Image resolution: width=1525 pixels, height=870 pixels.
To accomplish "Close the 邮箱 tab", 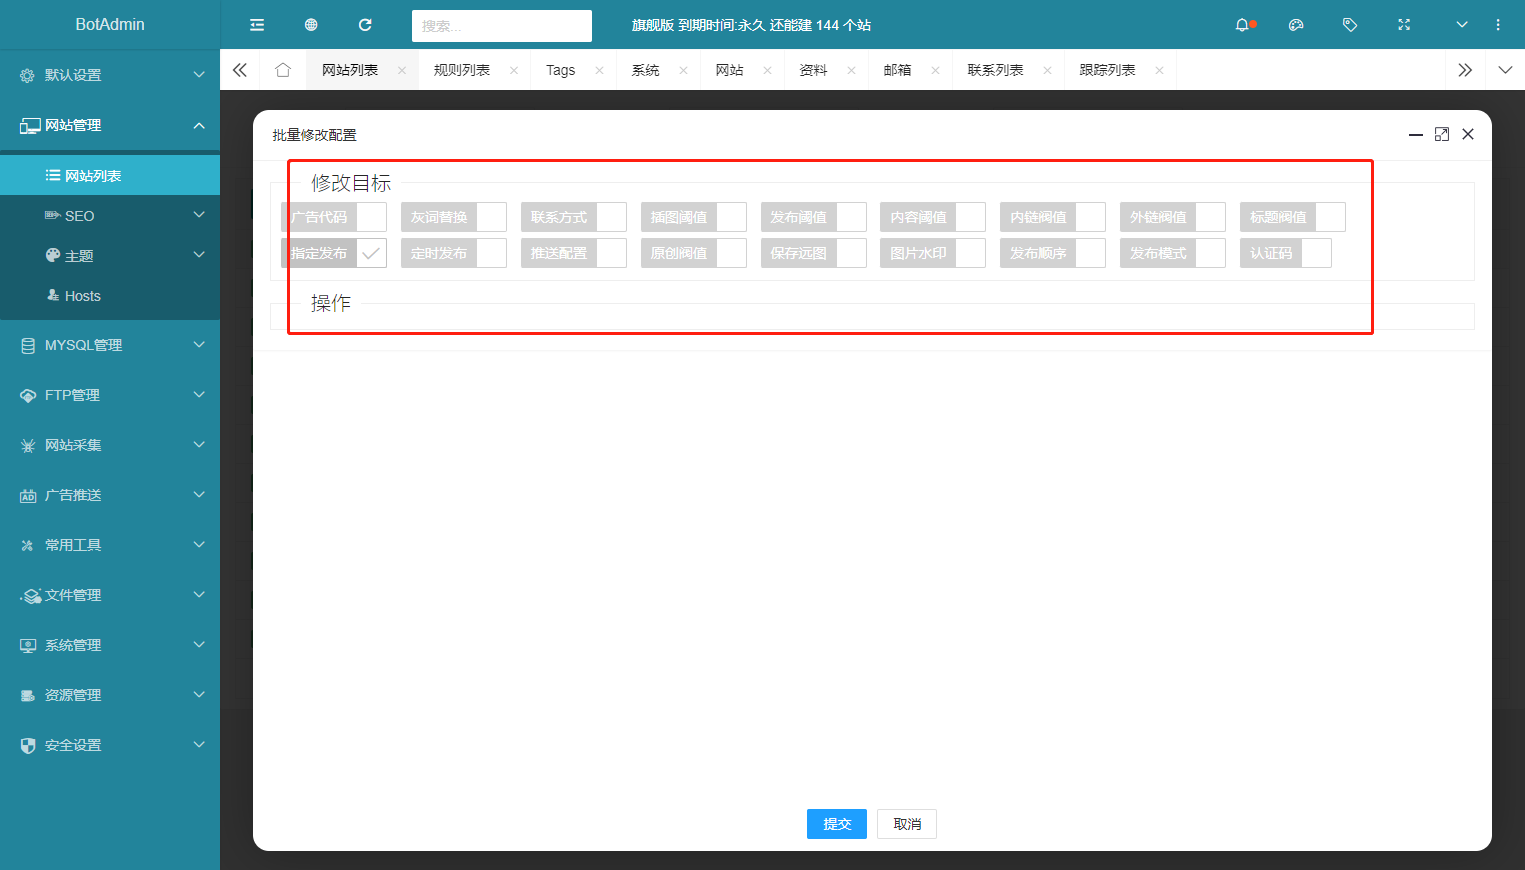I will [x=935, y=70].
